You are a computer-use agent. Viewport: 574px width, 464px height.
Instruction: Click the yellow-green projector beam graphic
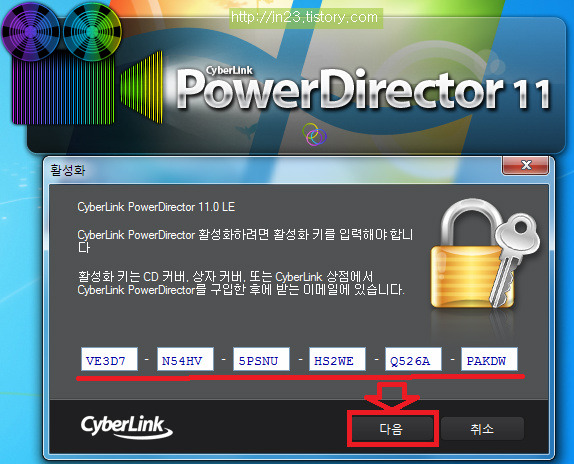142,87
